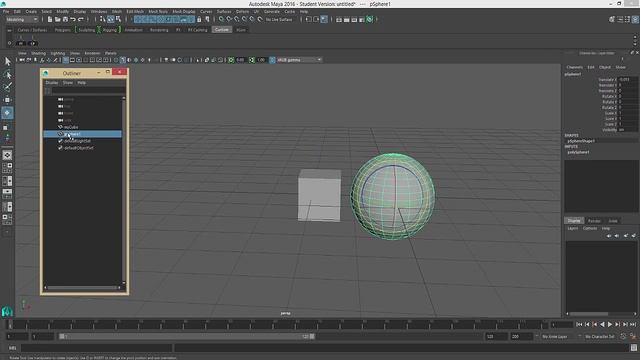Open the Windows menu
This screenshot has width=640, height=360.
pyautogui.click(x=99, y=11)
